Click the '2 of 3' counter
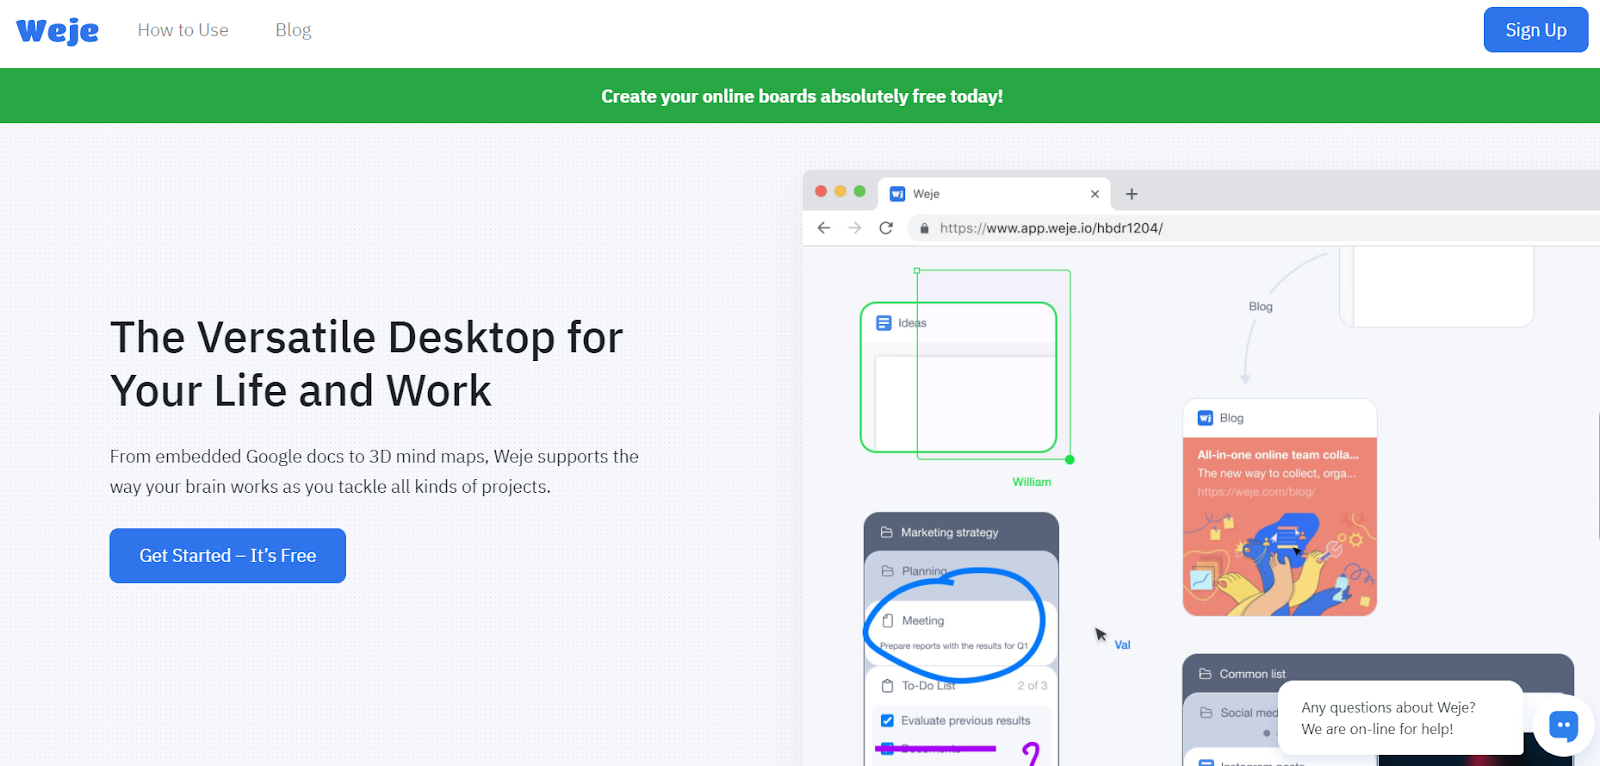The width and height of the screenshot is (1600, 766). click(1032, 686)
